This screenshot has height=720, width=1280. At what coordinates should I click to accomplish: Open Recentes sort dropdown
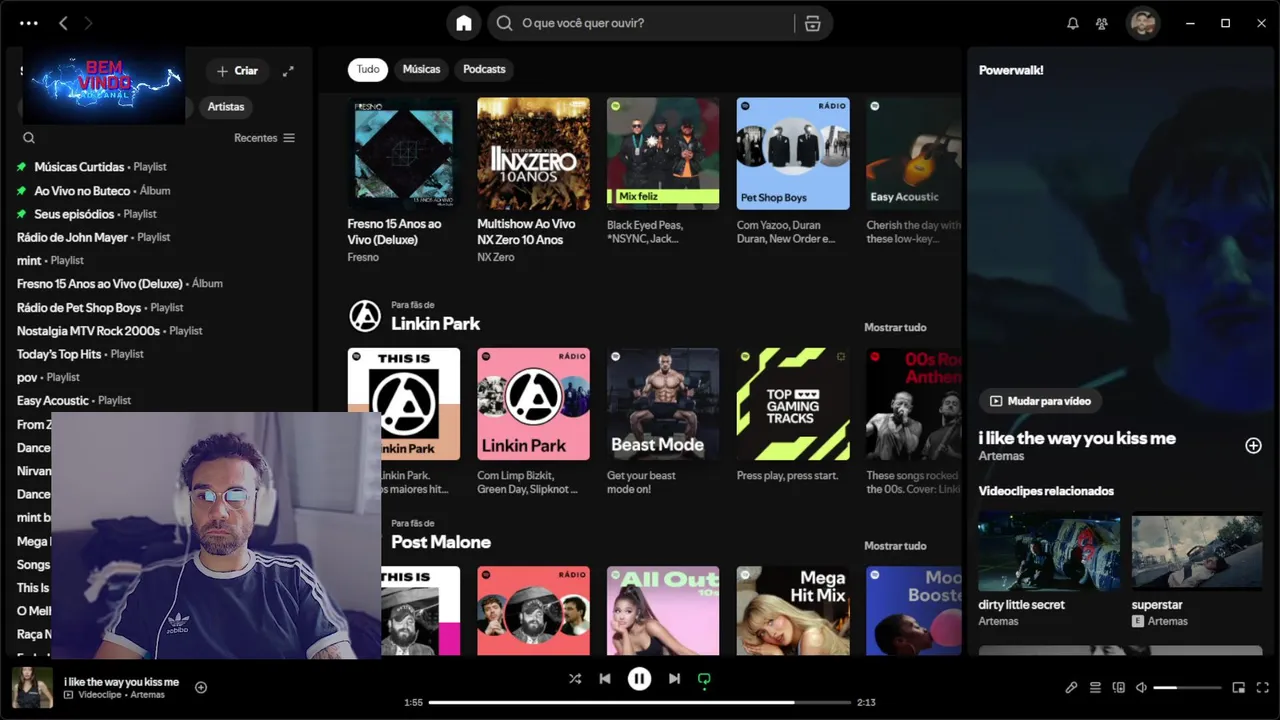coord(264,138)
